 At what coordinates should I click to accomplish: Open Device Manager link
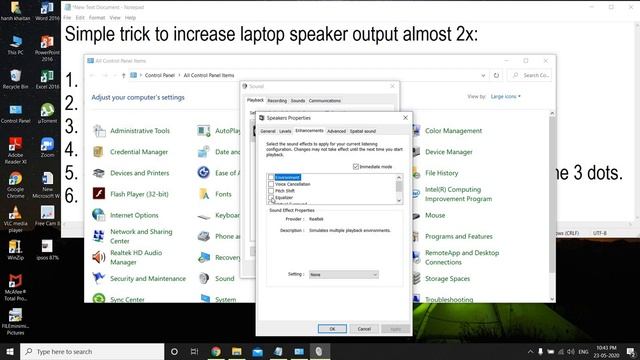tap(449, 152)
